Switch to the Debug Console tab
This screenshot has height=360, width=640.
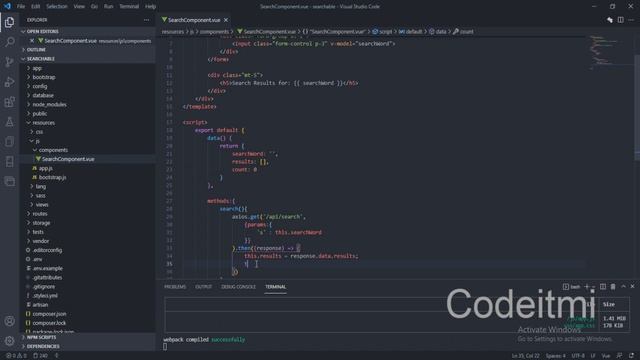[238, 287]
